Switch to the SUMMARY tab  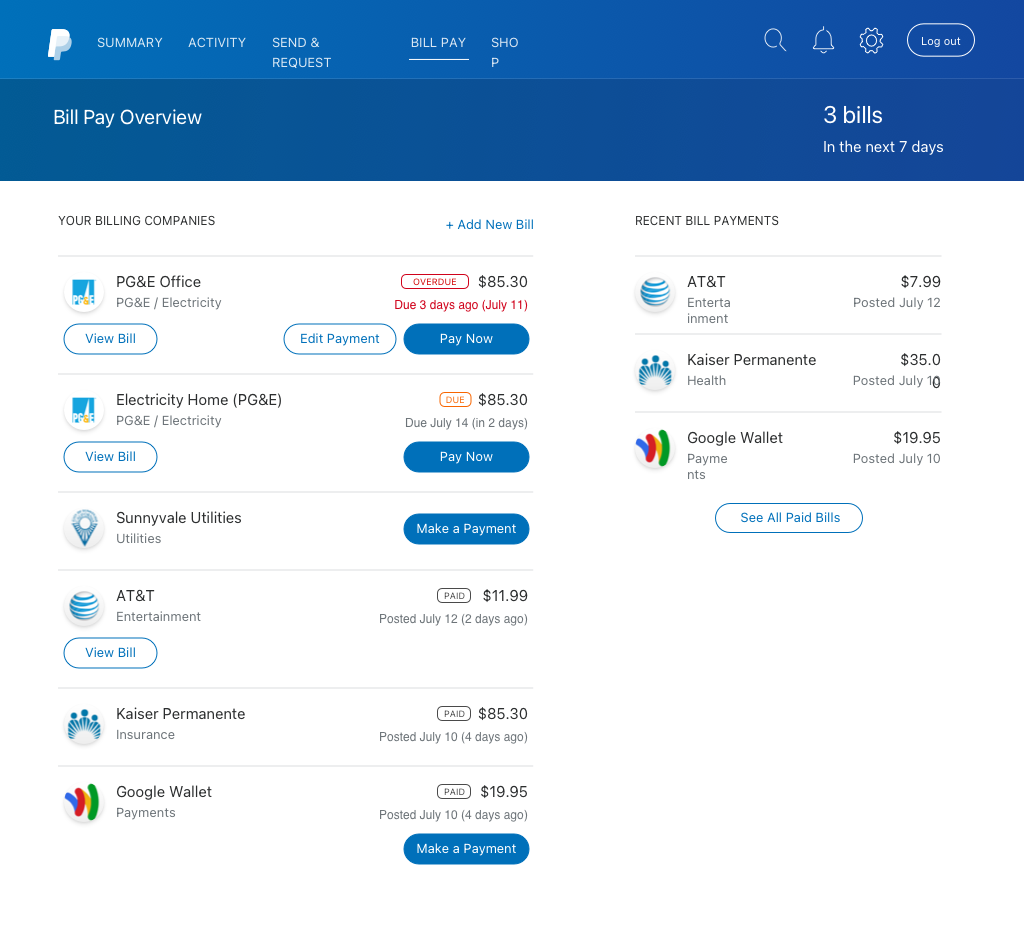point(129,42)
